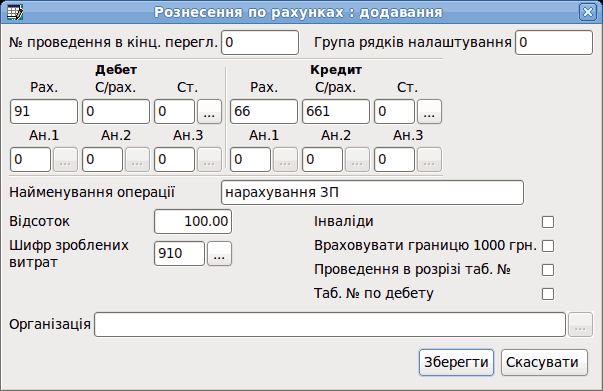Toggle Враховувати границю 1000 грн. checkbox
Viewport: 603px width, 391px height.
[548, 246]
